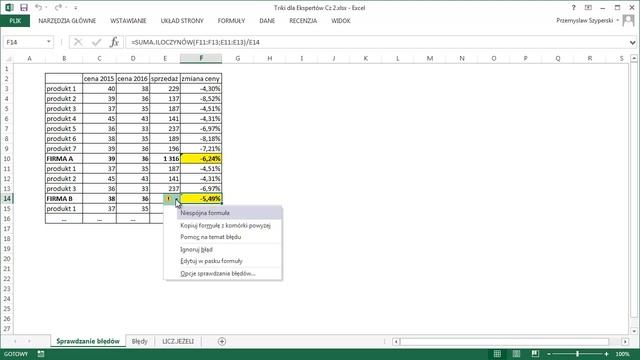Image resolution: width=640 pixels, height=360 pixels.
Task: Click the Select All corner triangle
Action: (8, 59)
